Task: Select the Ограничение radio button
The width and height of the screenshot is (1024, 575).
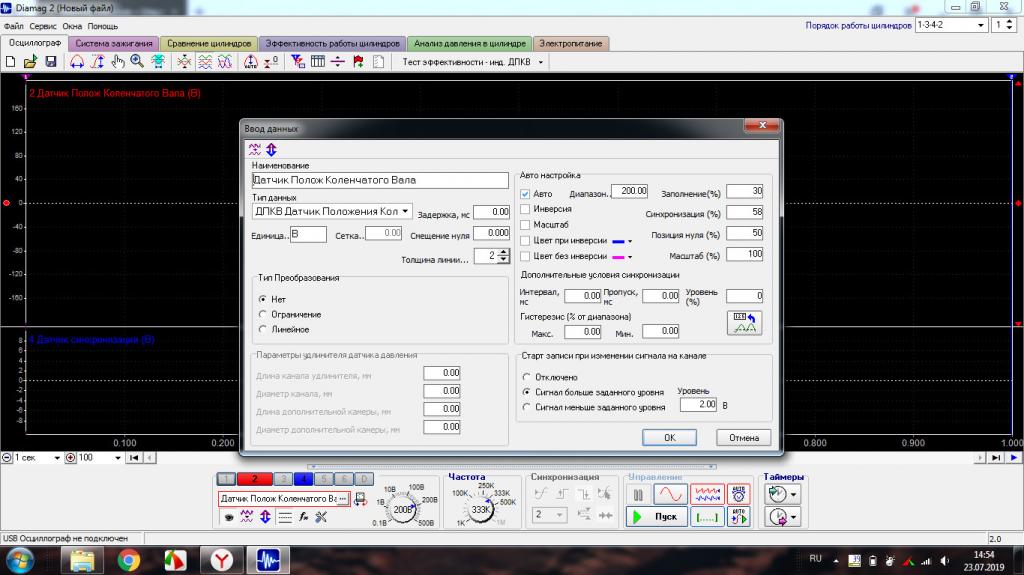Action: tap(263, 314)
